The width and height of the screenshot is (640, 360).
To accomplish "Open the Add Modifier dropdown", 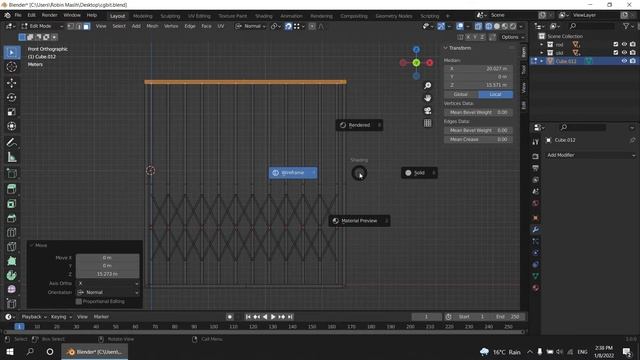I will point(590,155).
